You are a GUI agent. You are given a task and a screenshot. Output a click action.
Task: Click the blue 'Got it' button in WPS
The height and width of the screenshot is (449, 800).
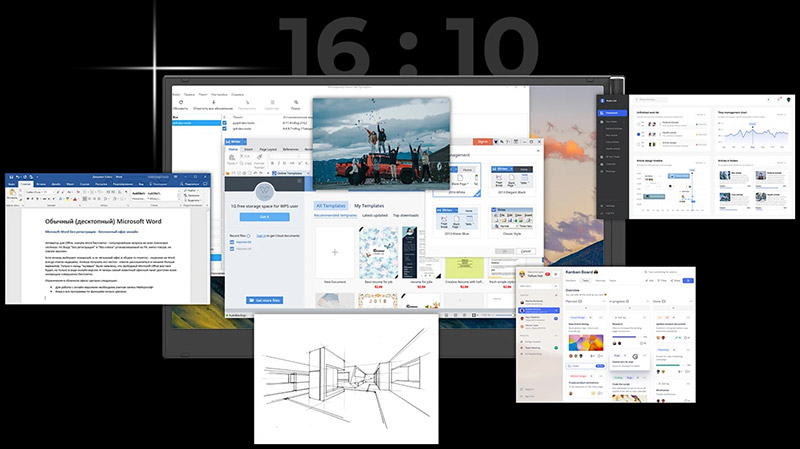(264, 217)
